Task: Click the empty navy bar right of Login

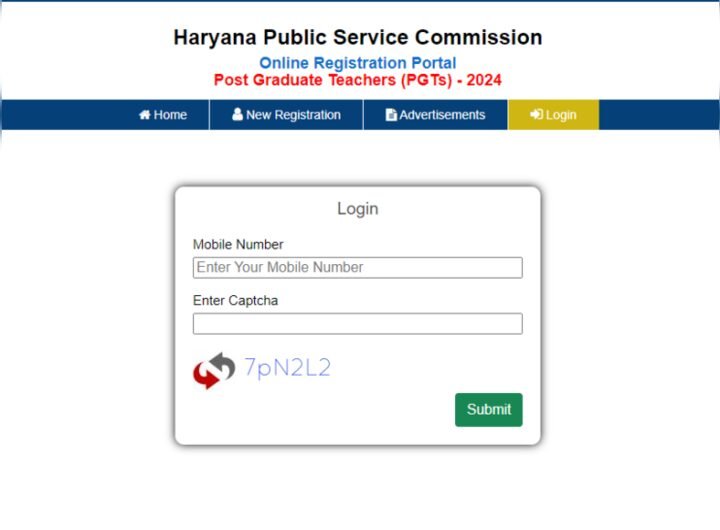Action: point(659,114)
